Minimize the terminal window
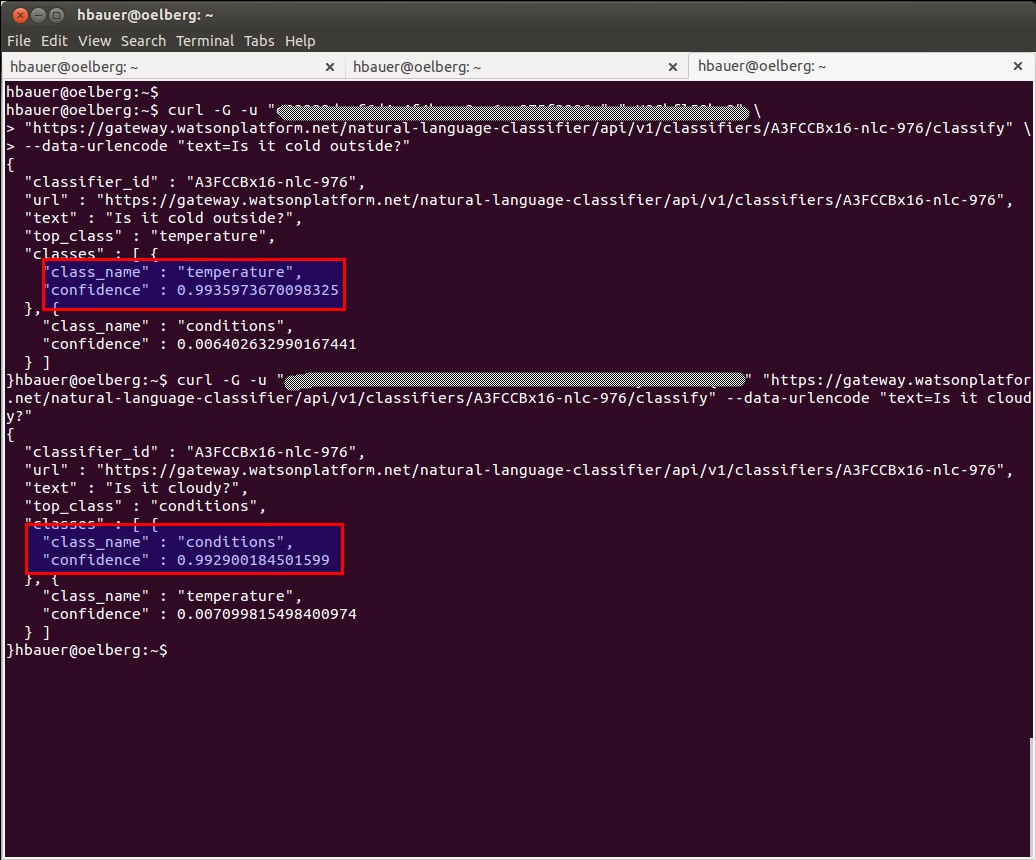This screenshot has width=1036, height=860. (x=39, y=15)
